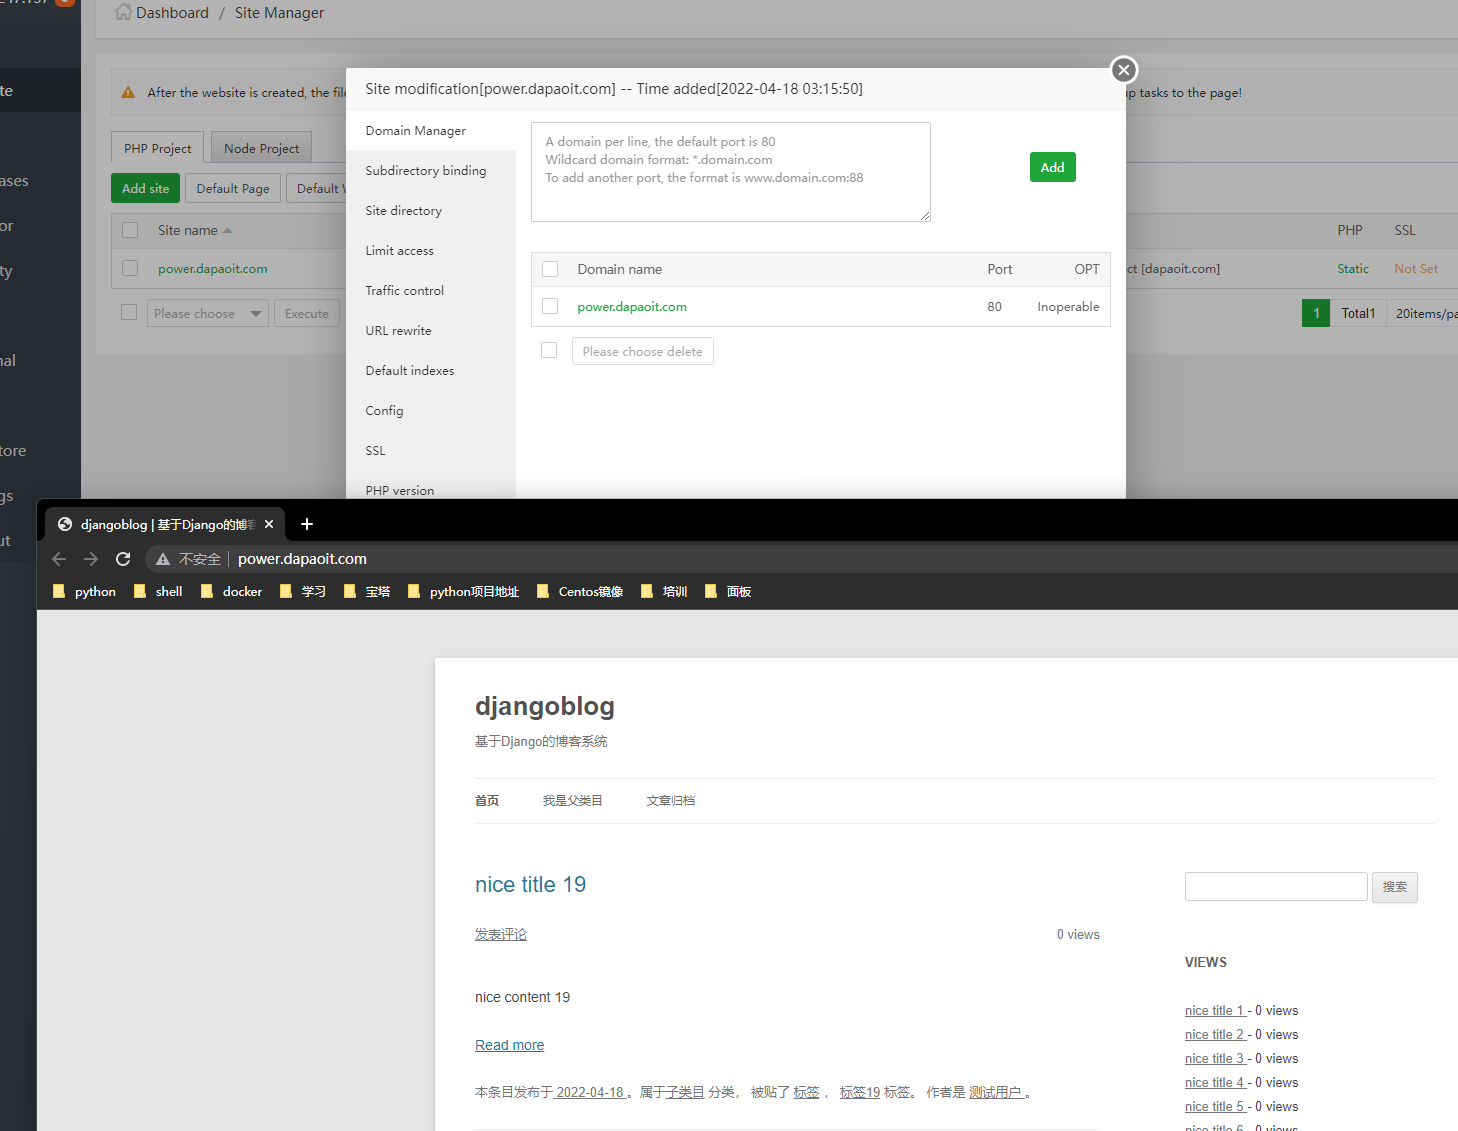The image size is (1458, 1131).
Task: Open power.dapaoit.com in the site list
Action: [213, 269]
